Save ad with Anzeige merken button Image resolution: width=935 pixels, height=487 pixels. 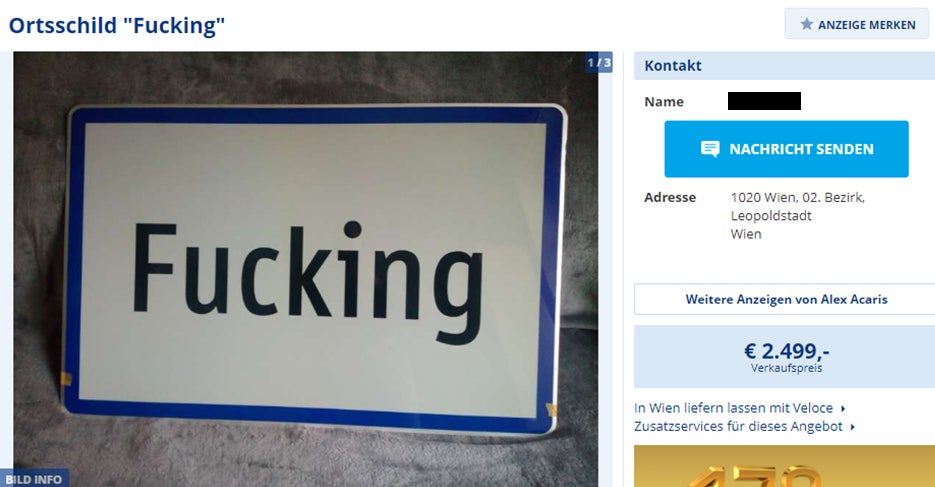(x=856, y=24)
